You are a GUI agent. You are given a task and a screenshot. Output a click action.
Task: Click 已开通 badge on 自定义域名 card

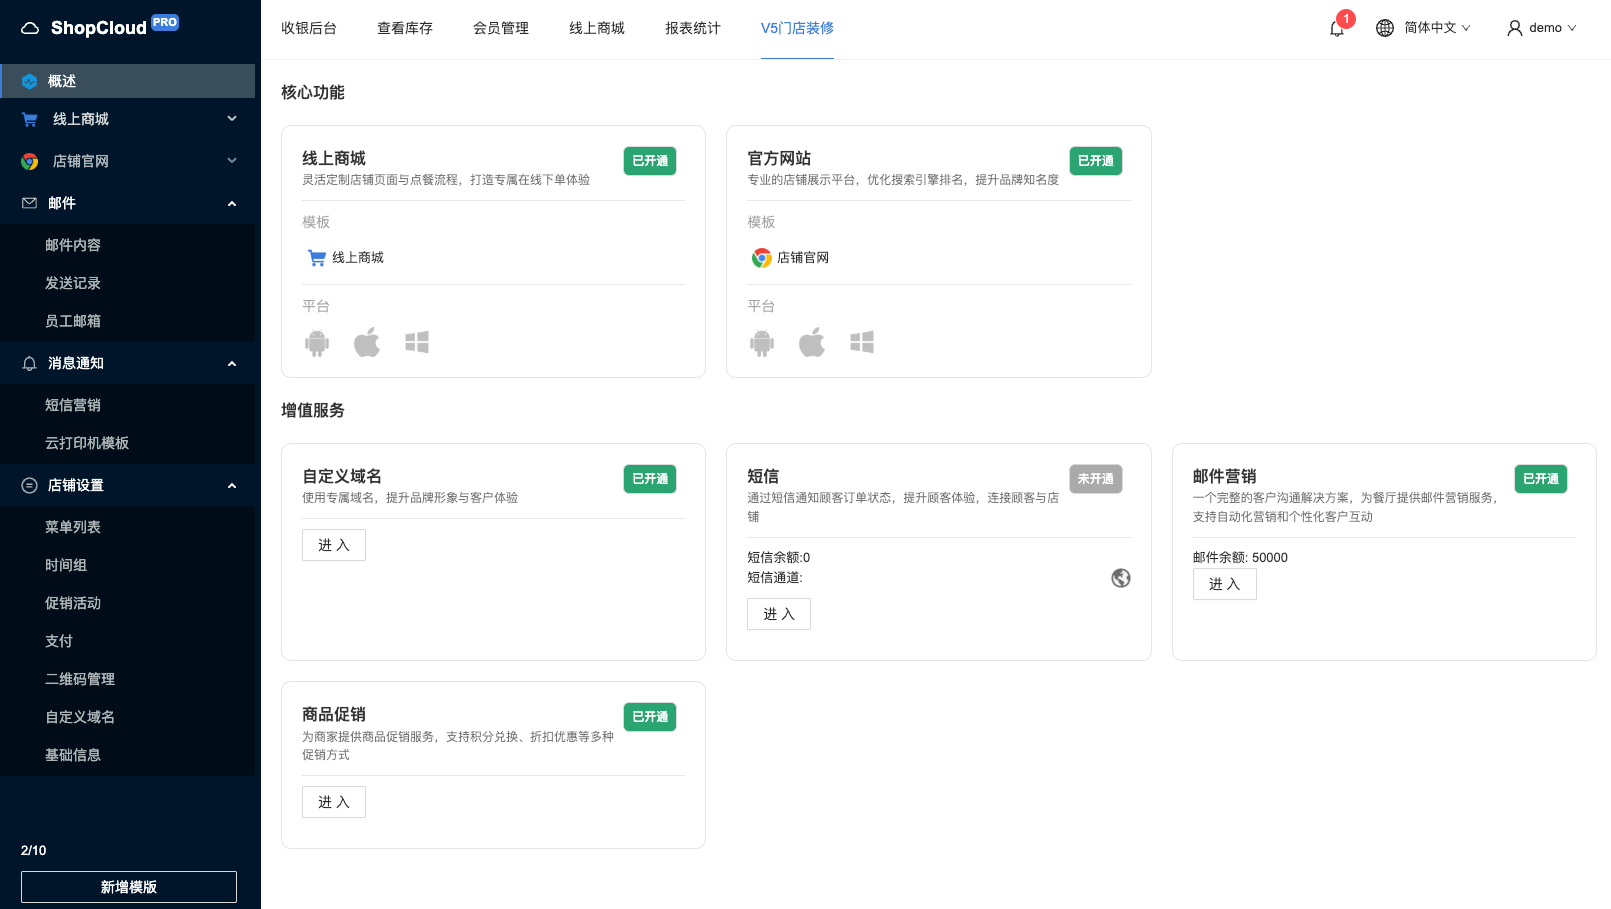(x=650, y=479)
